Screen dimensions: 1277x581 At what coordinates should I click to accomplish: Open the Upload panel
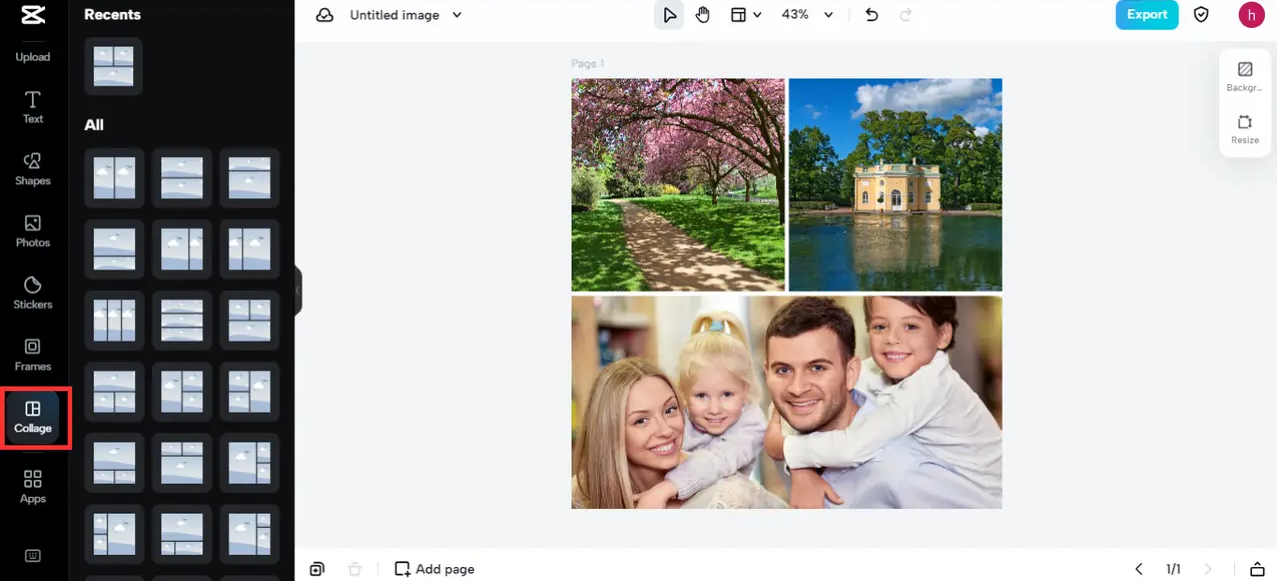[x=33, y=57]
